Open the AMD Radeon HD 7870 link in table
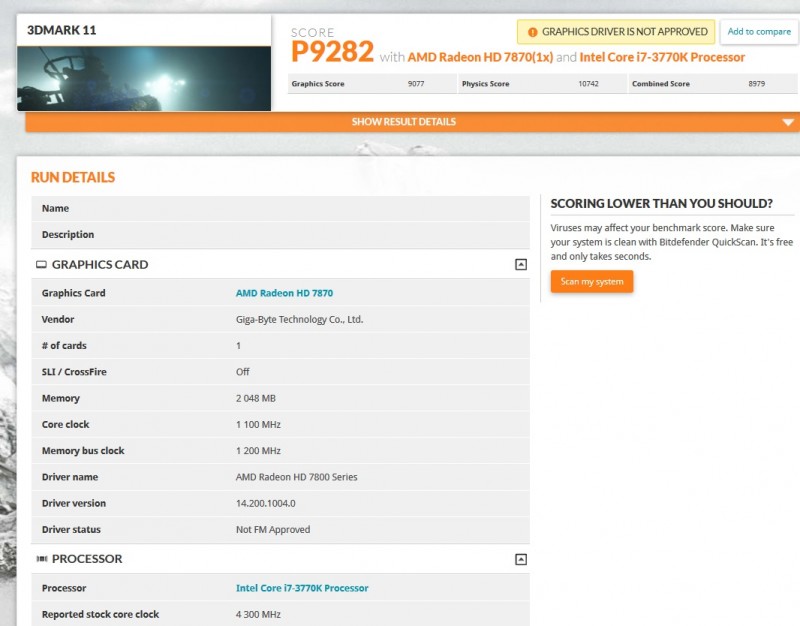The height and width of the screenshot is (626, 800). coord(284,293)
